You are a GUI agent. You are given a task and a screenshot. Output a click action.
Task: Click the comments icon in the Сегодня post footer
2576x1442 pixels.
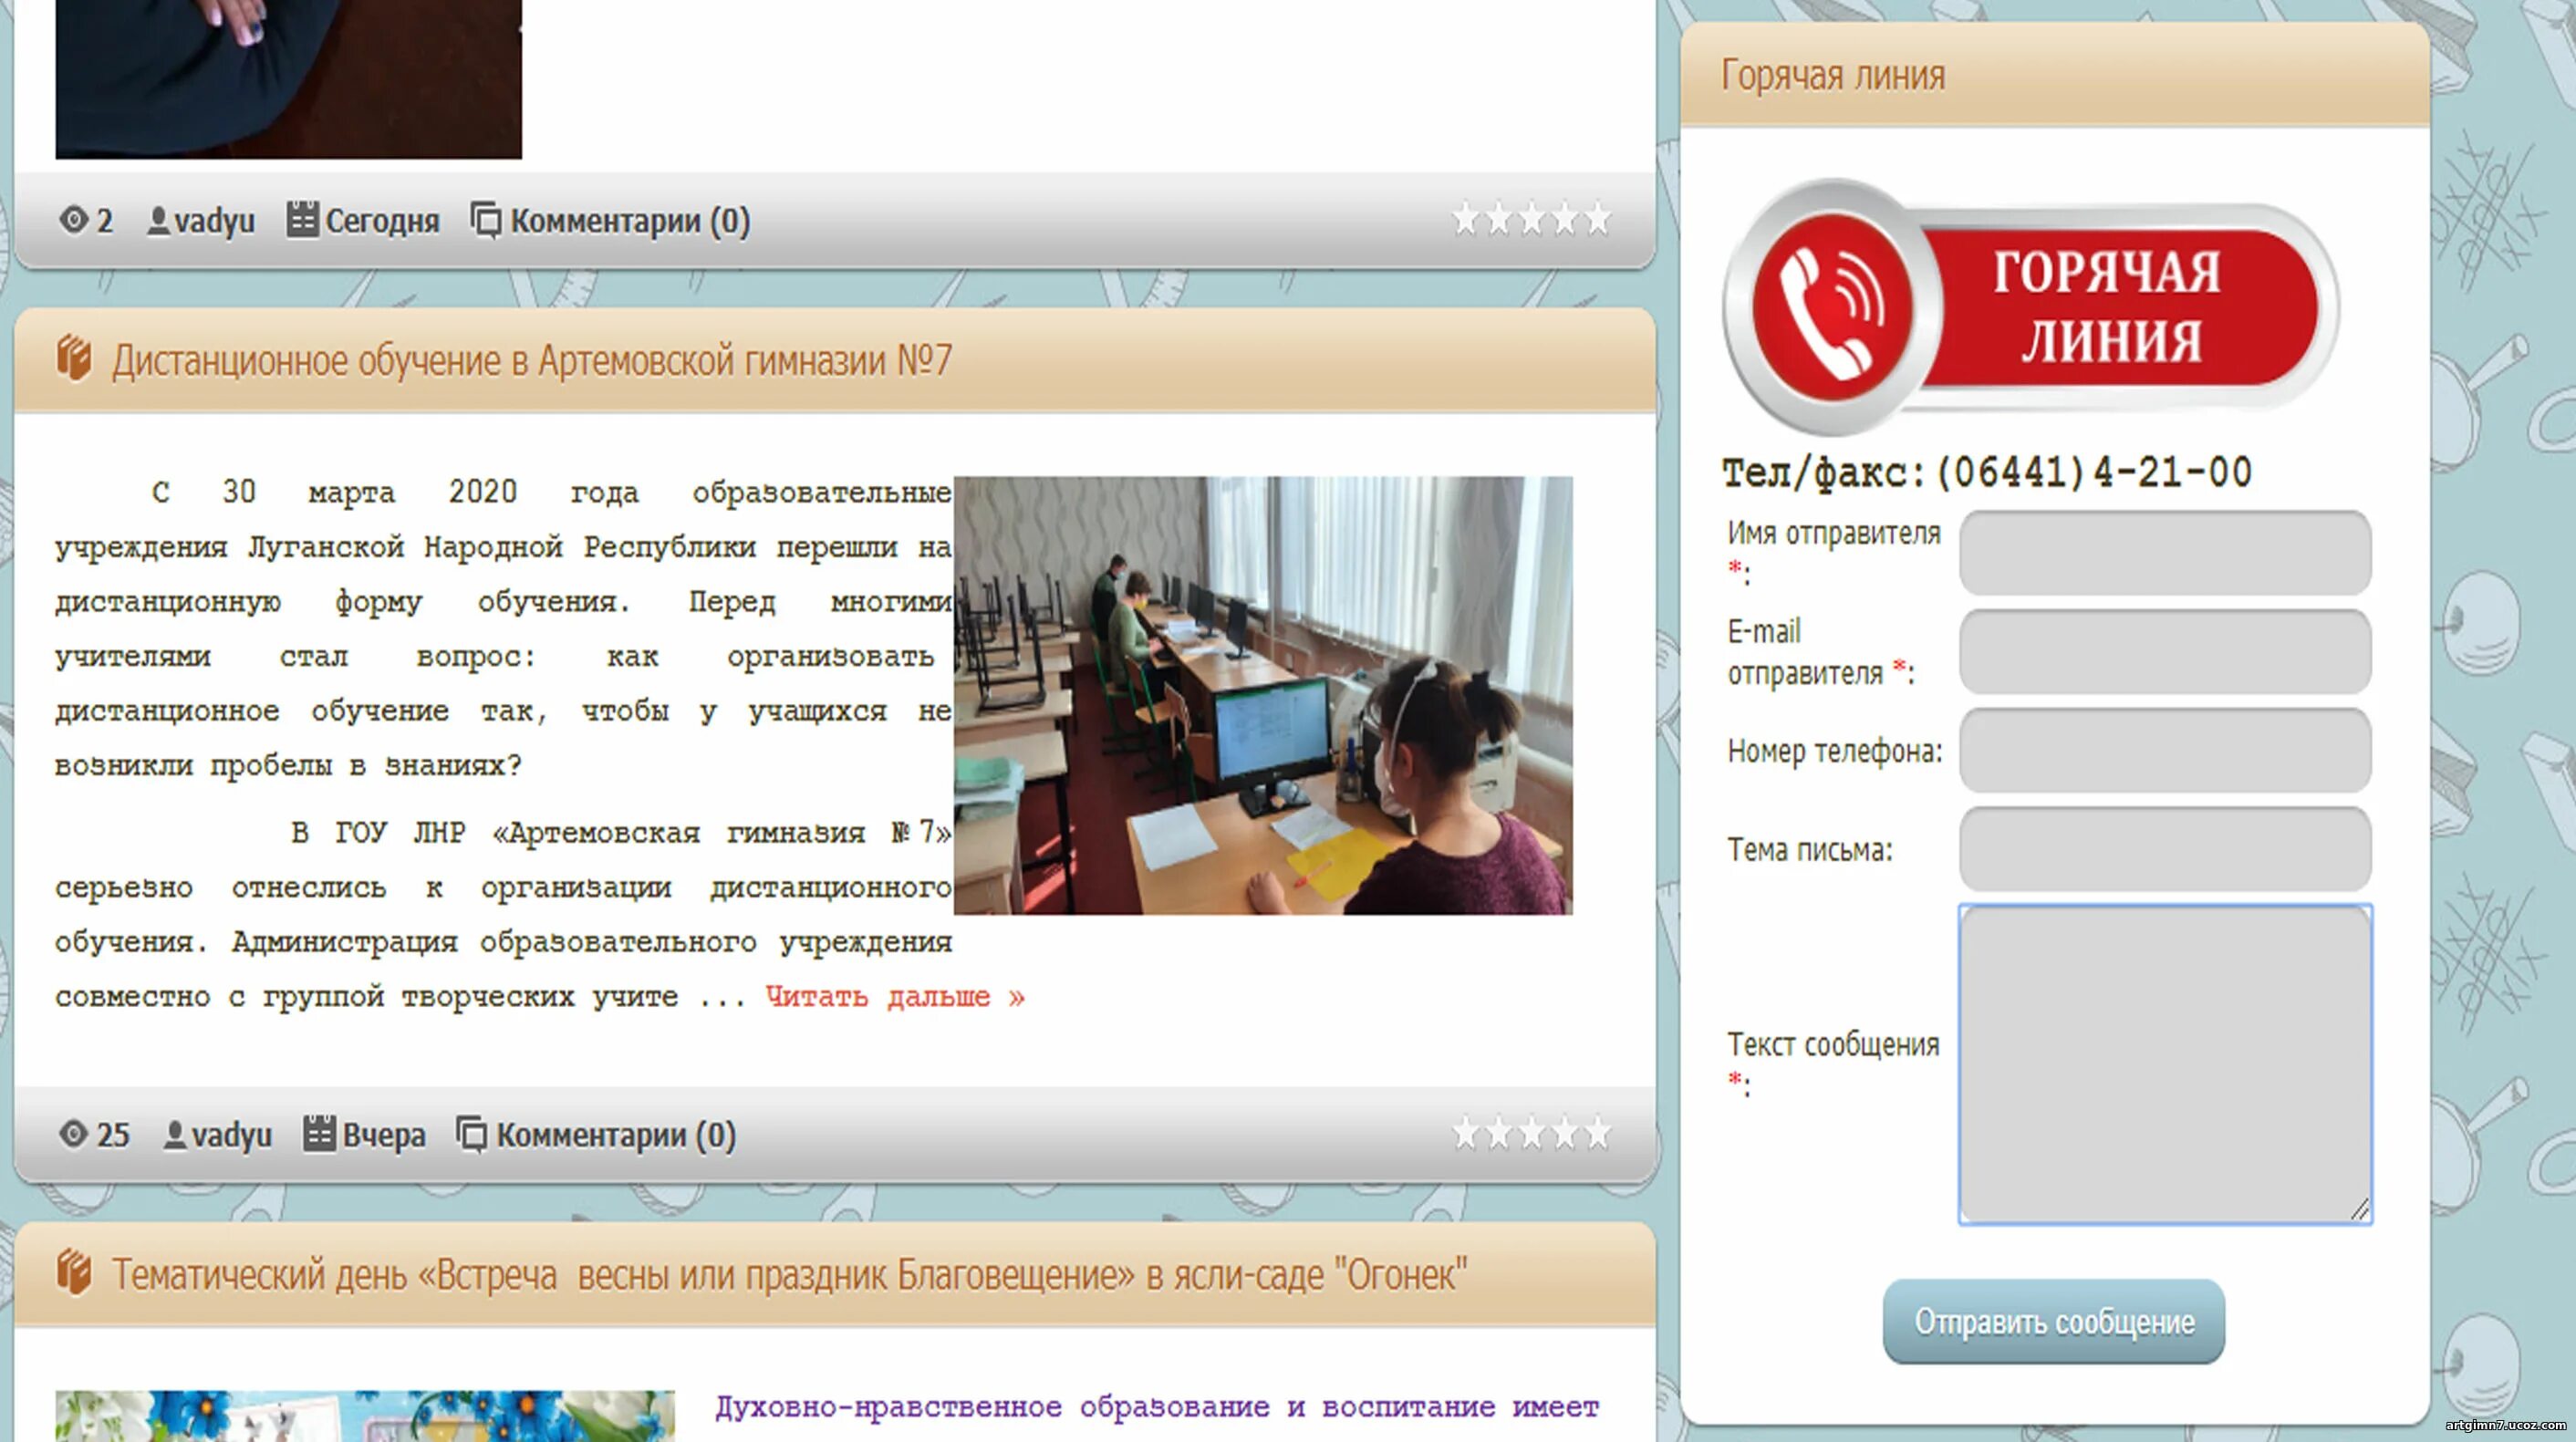point(486,219)
